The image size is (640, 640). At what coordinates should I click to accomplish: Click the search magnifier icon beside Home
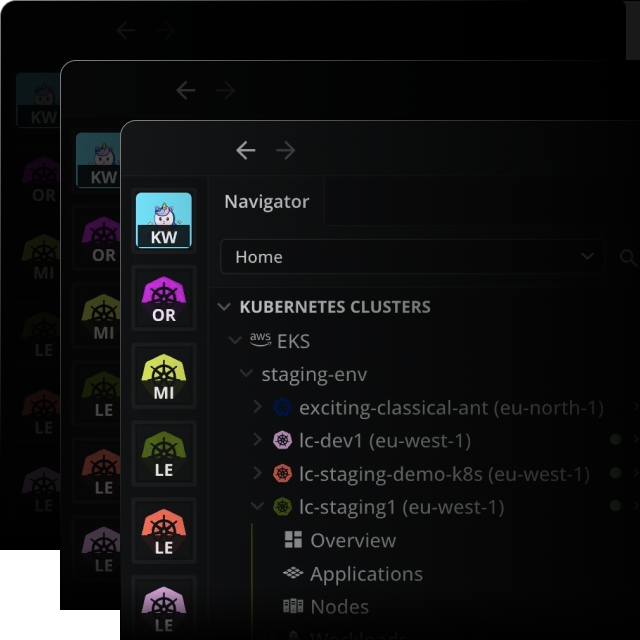pos(628,257)
